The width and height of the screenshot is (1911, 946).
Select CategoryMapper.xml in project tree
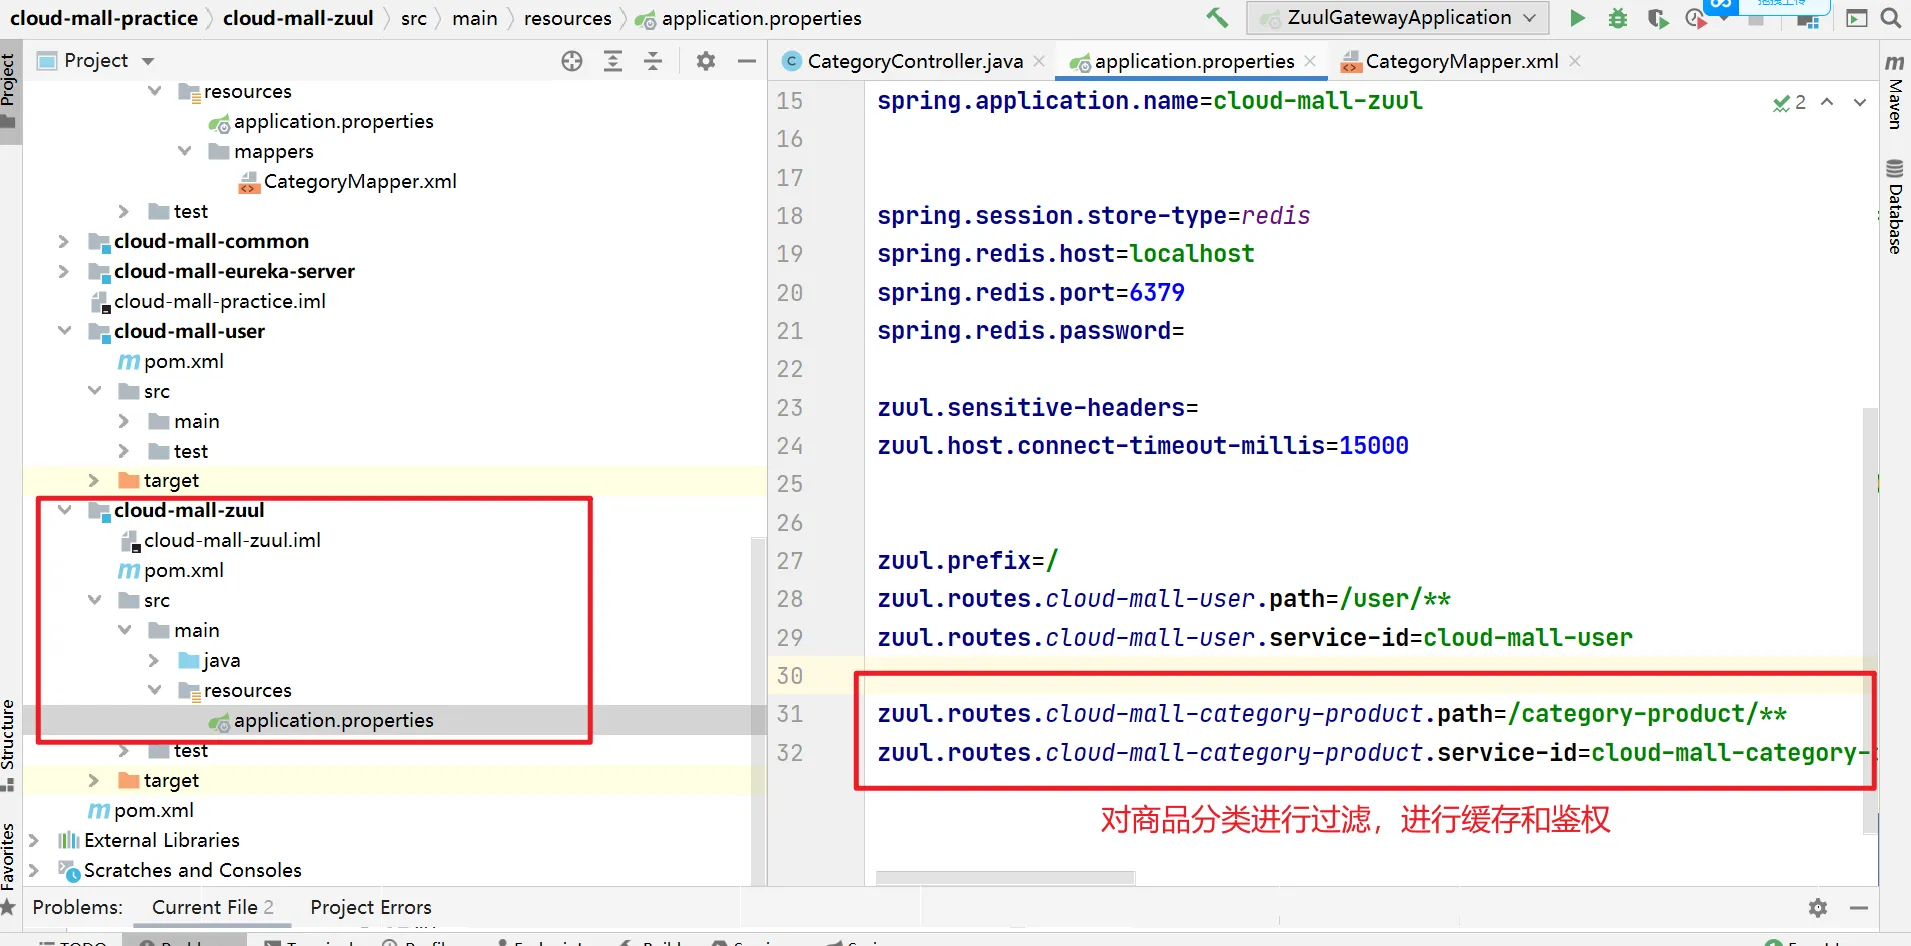[x=359, y=181]
